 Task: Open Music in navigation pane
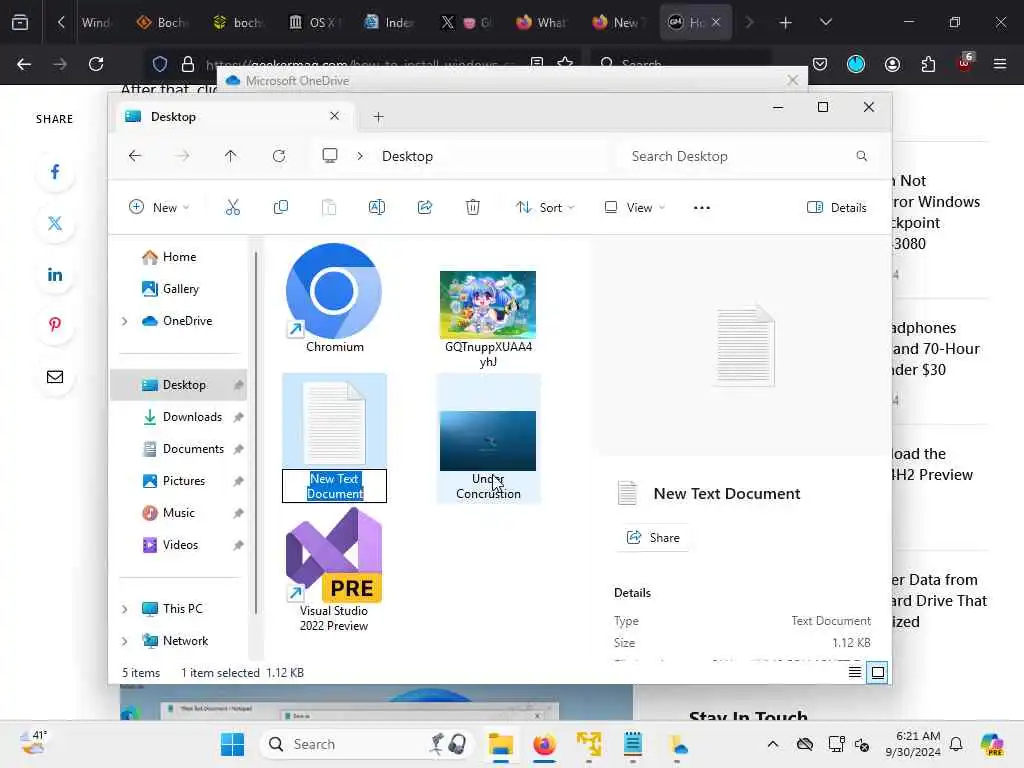pyautogui.click(x=179, y=513)
